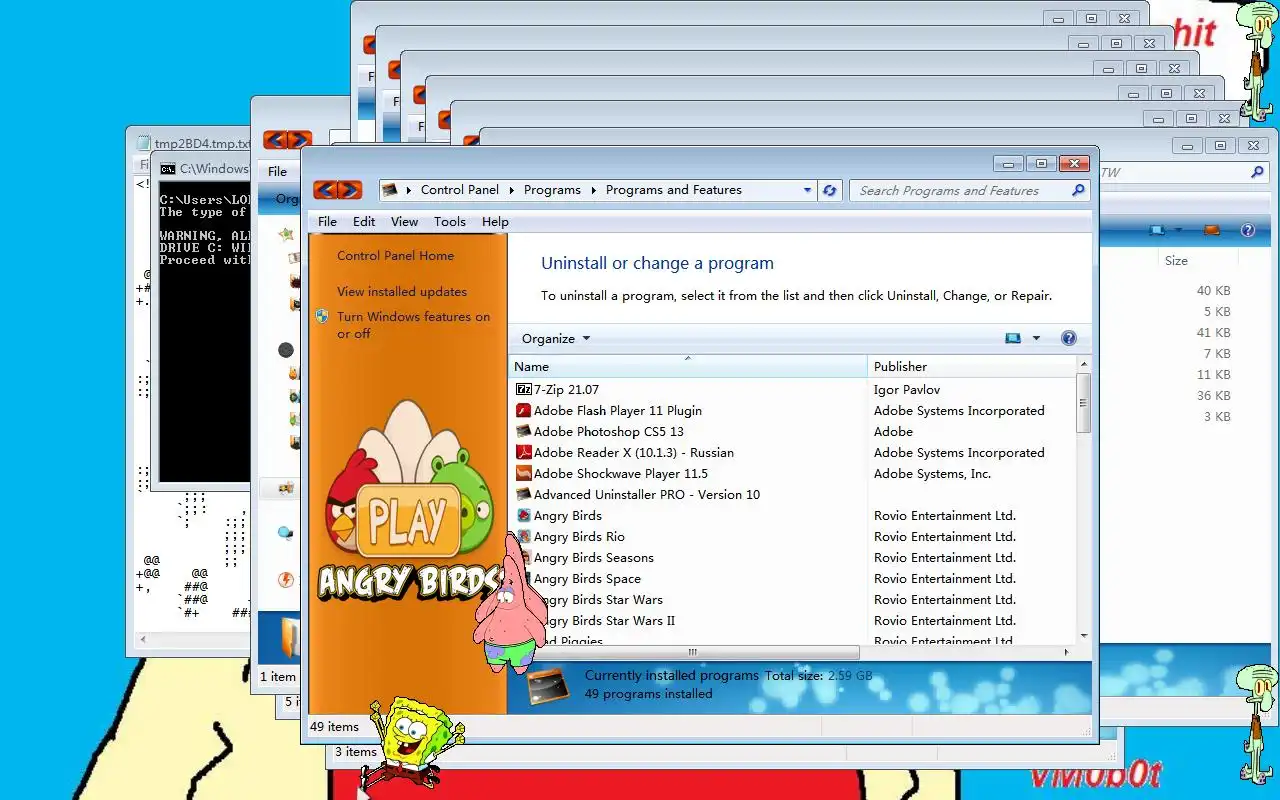Click the Angry Birds Rio icon
Screen dimensions: 1280x800
coord(523,536)
